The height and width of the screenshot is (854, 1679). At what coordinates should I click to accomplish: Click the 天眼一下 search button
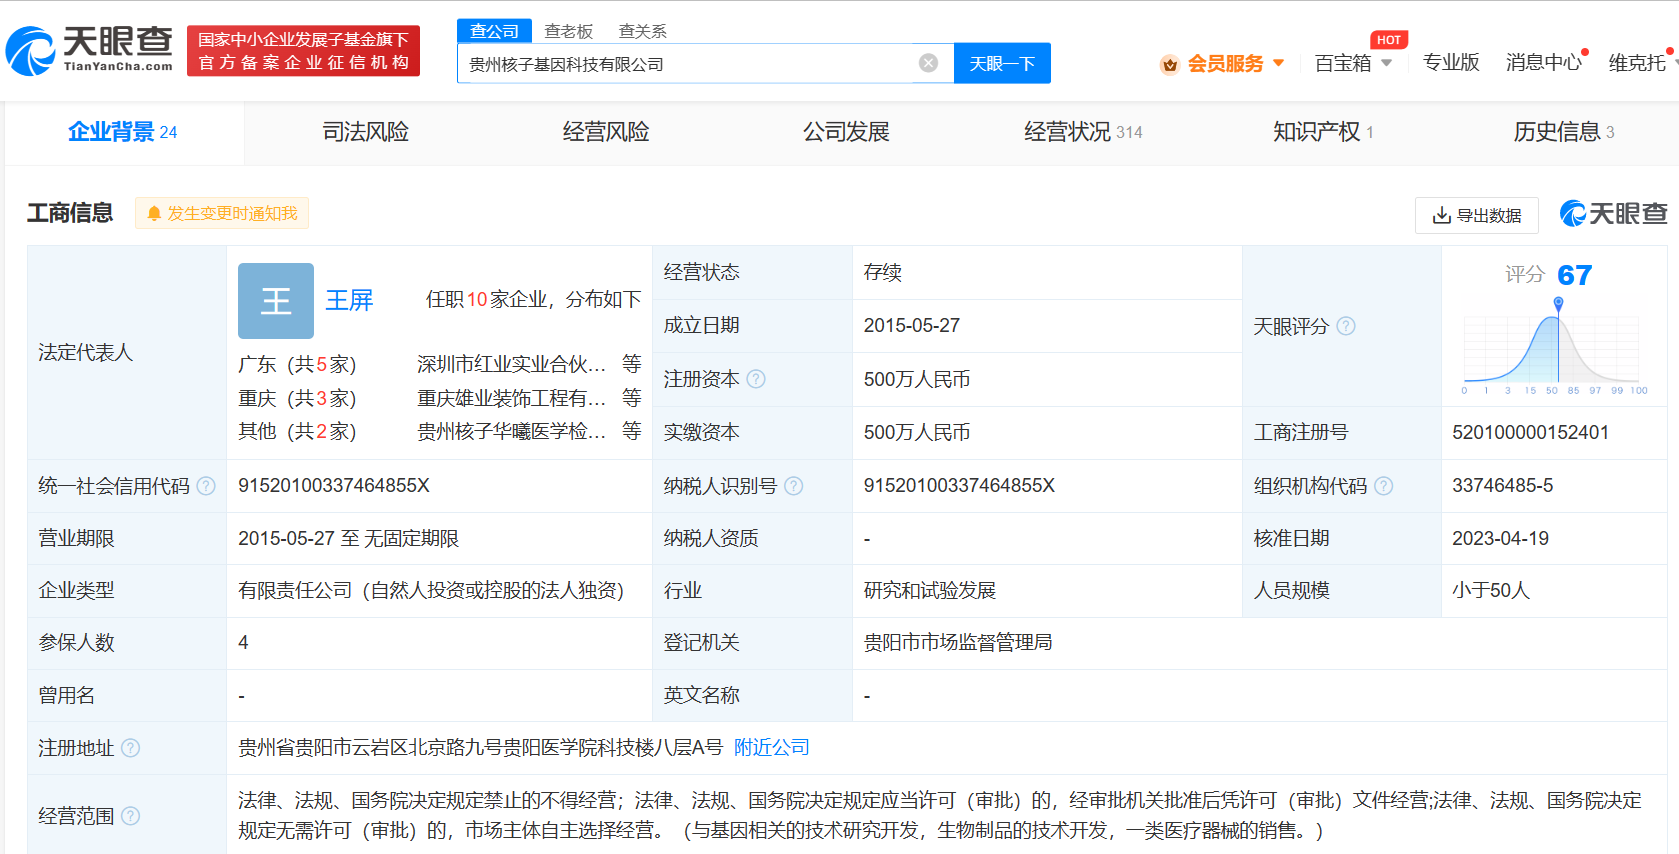tap(1001, 63)
